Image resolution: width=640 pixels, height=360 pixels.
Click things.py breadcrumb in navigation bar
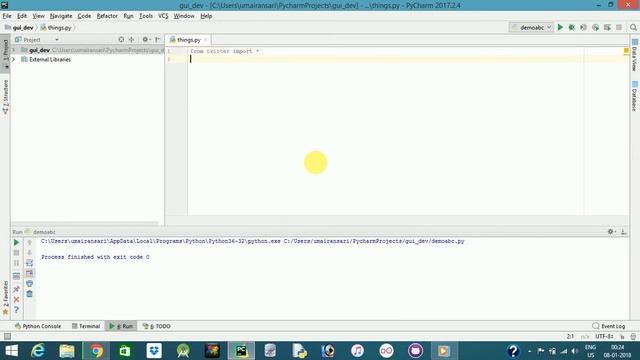click(x=56, y=28)
